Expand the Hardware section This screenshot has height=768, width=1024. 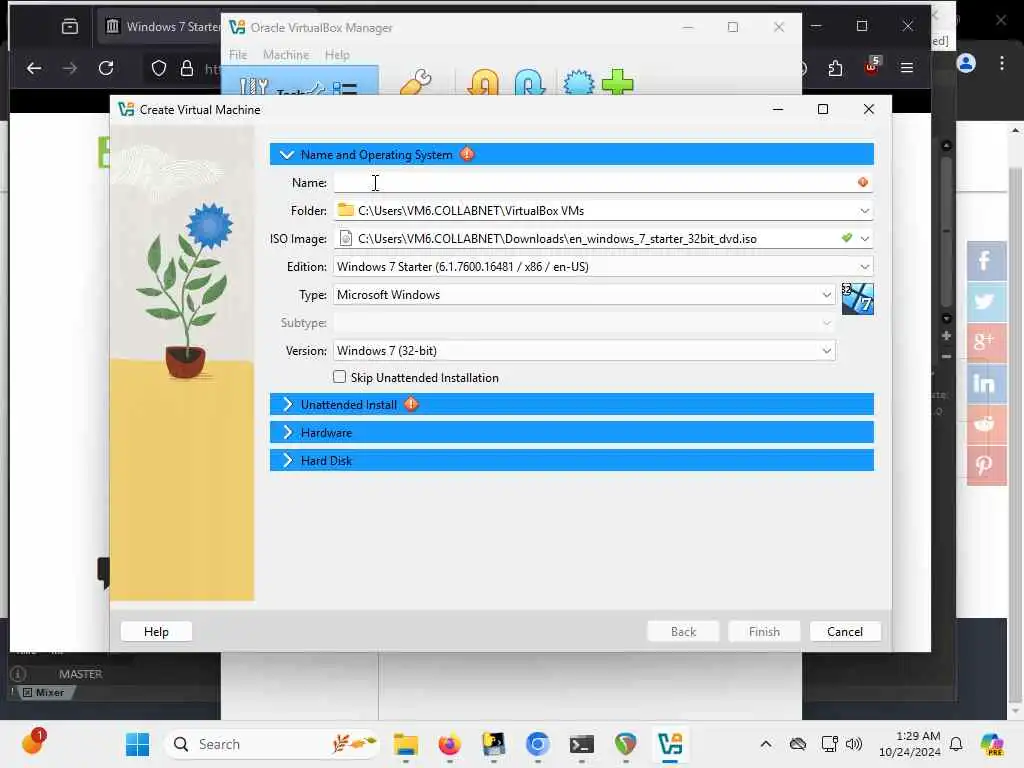click(287, 433)
